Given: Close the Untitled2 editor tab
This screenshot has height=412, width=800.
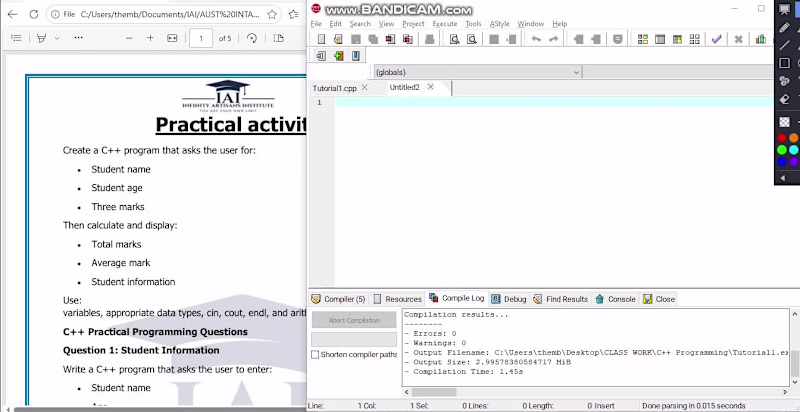Looking at the screenshot, I should 430,87.
